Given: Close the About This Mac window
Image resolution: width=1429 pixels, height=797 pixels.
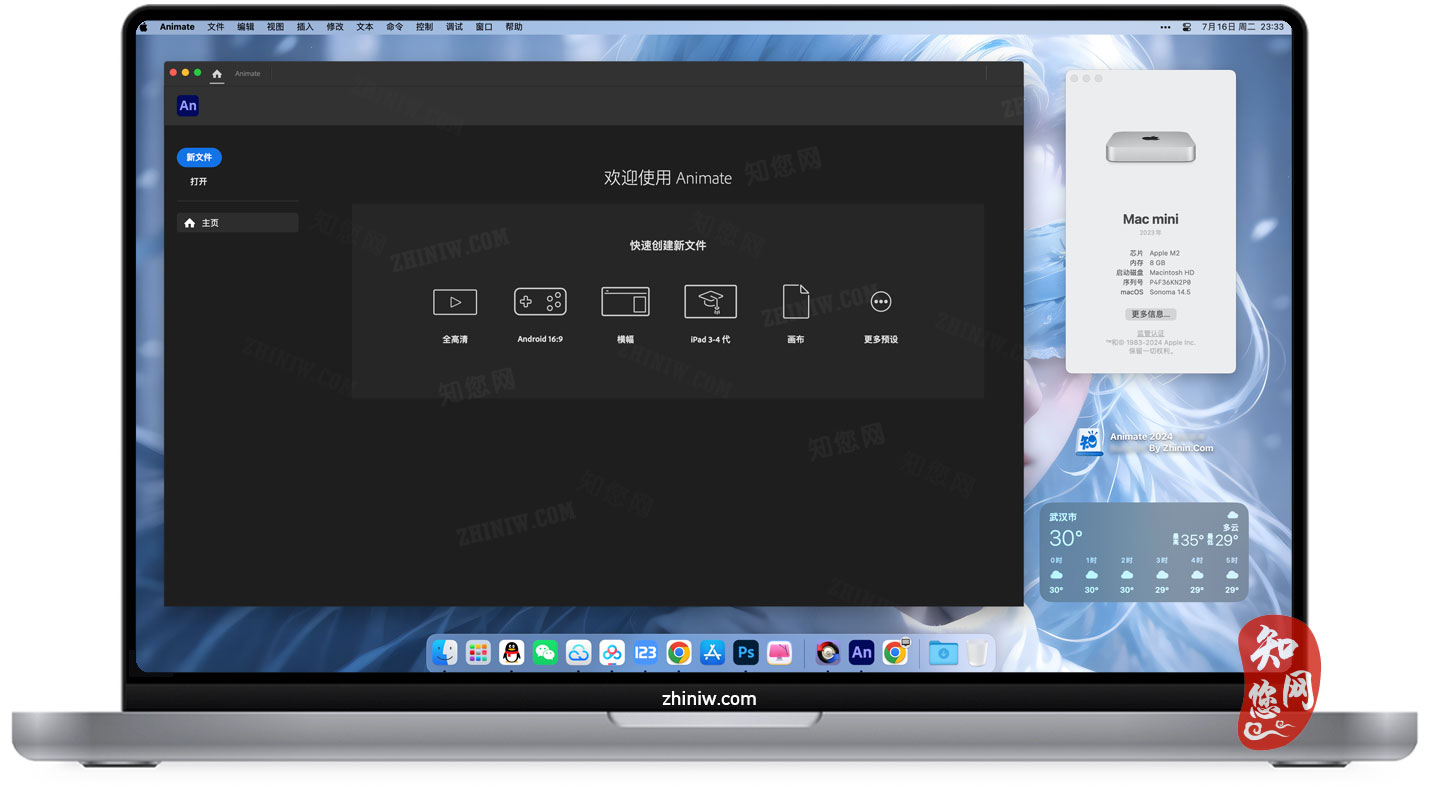Looking at the screenshot, I should click(x=1075, y=78).
